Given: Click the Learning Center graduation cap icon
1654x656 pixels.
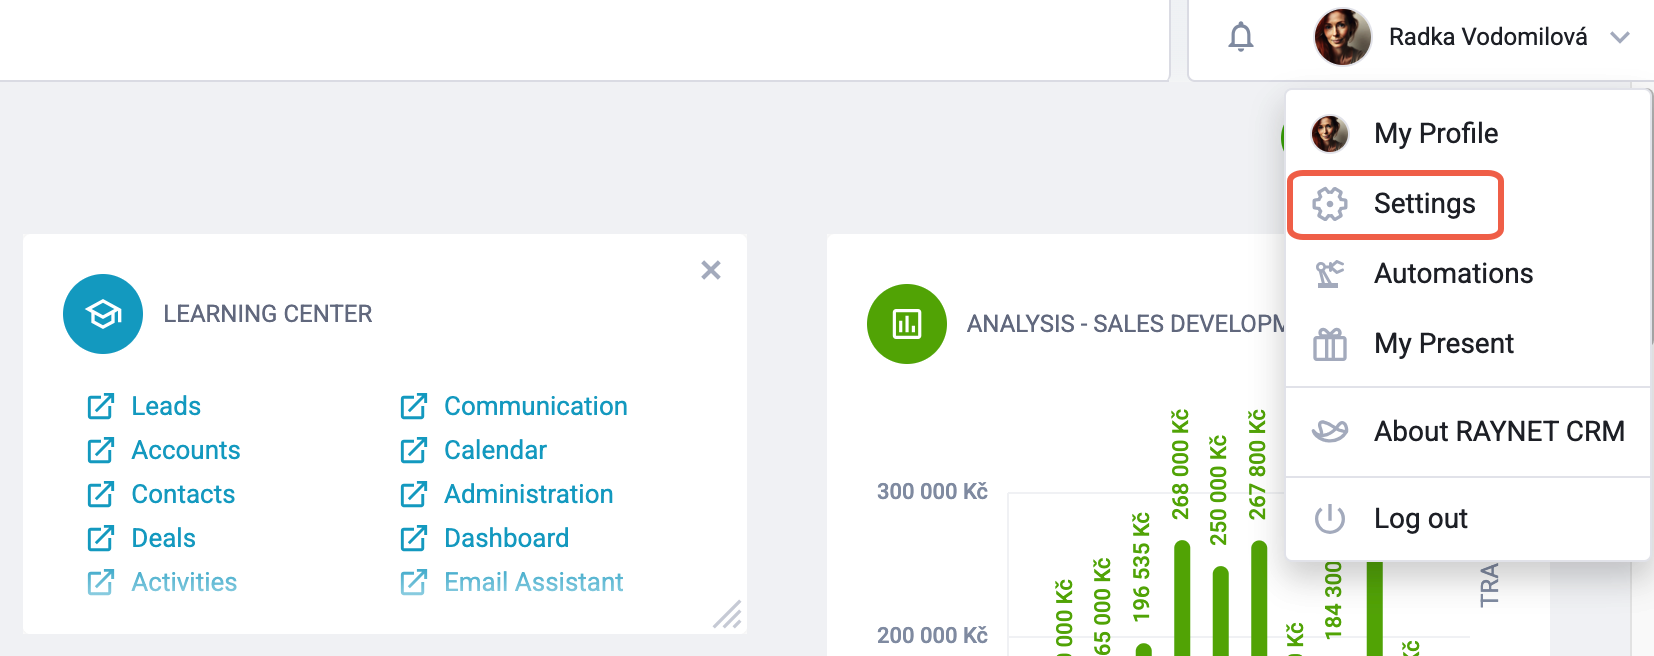Looking at the screenshot, I should (103, 314).
